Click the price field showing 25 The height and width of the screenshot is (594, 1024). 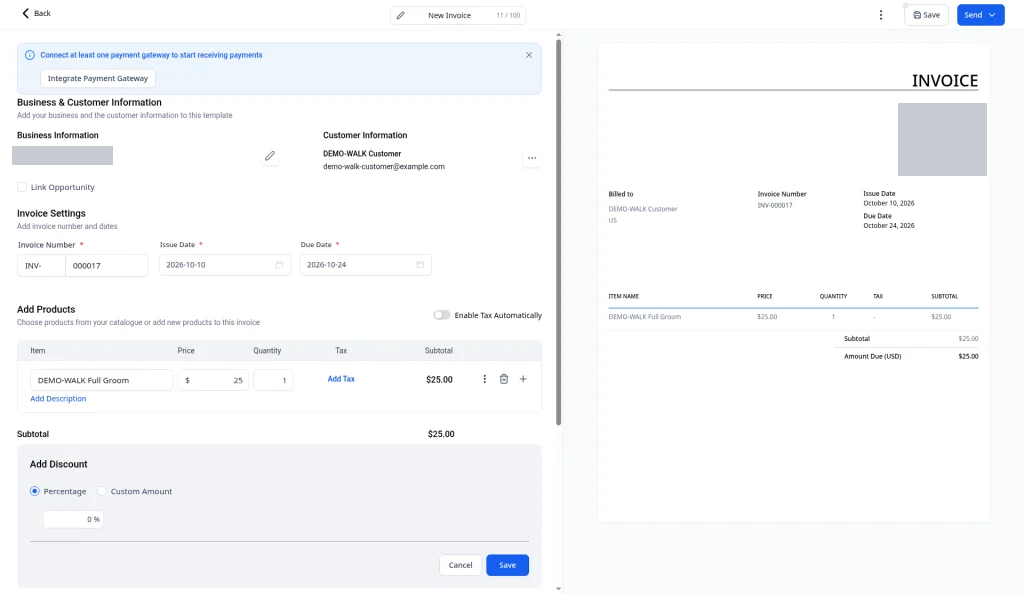click(213, 380)
